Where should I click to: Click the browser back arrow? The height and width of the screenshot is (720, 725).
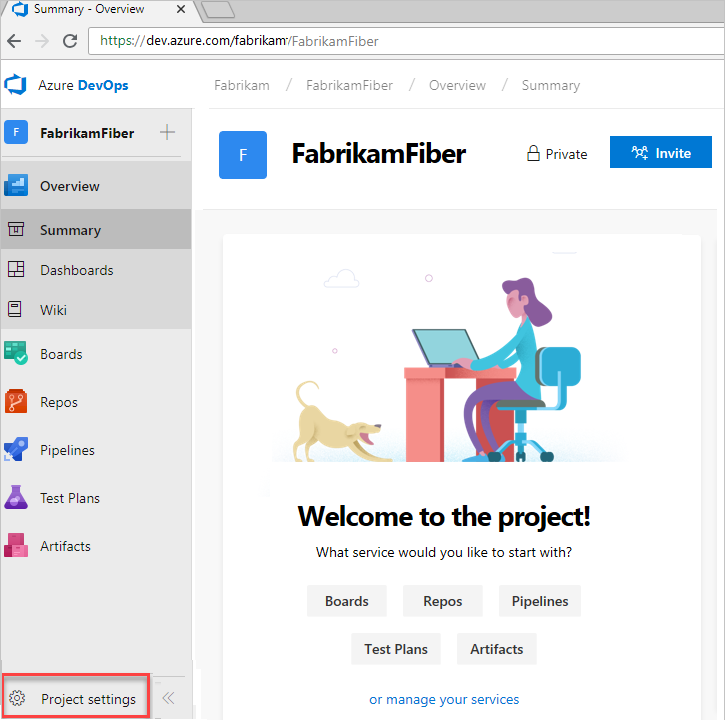click(14, 41)
